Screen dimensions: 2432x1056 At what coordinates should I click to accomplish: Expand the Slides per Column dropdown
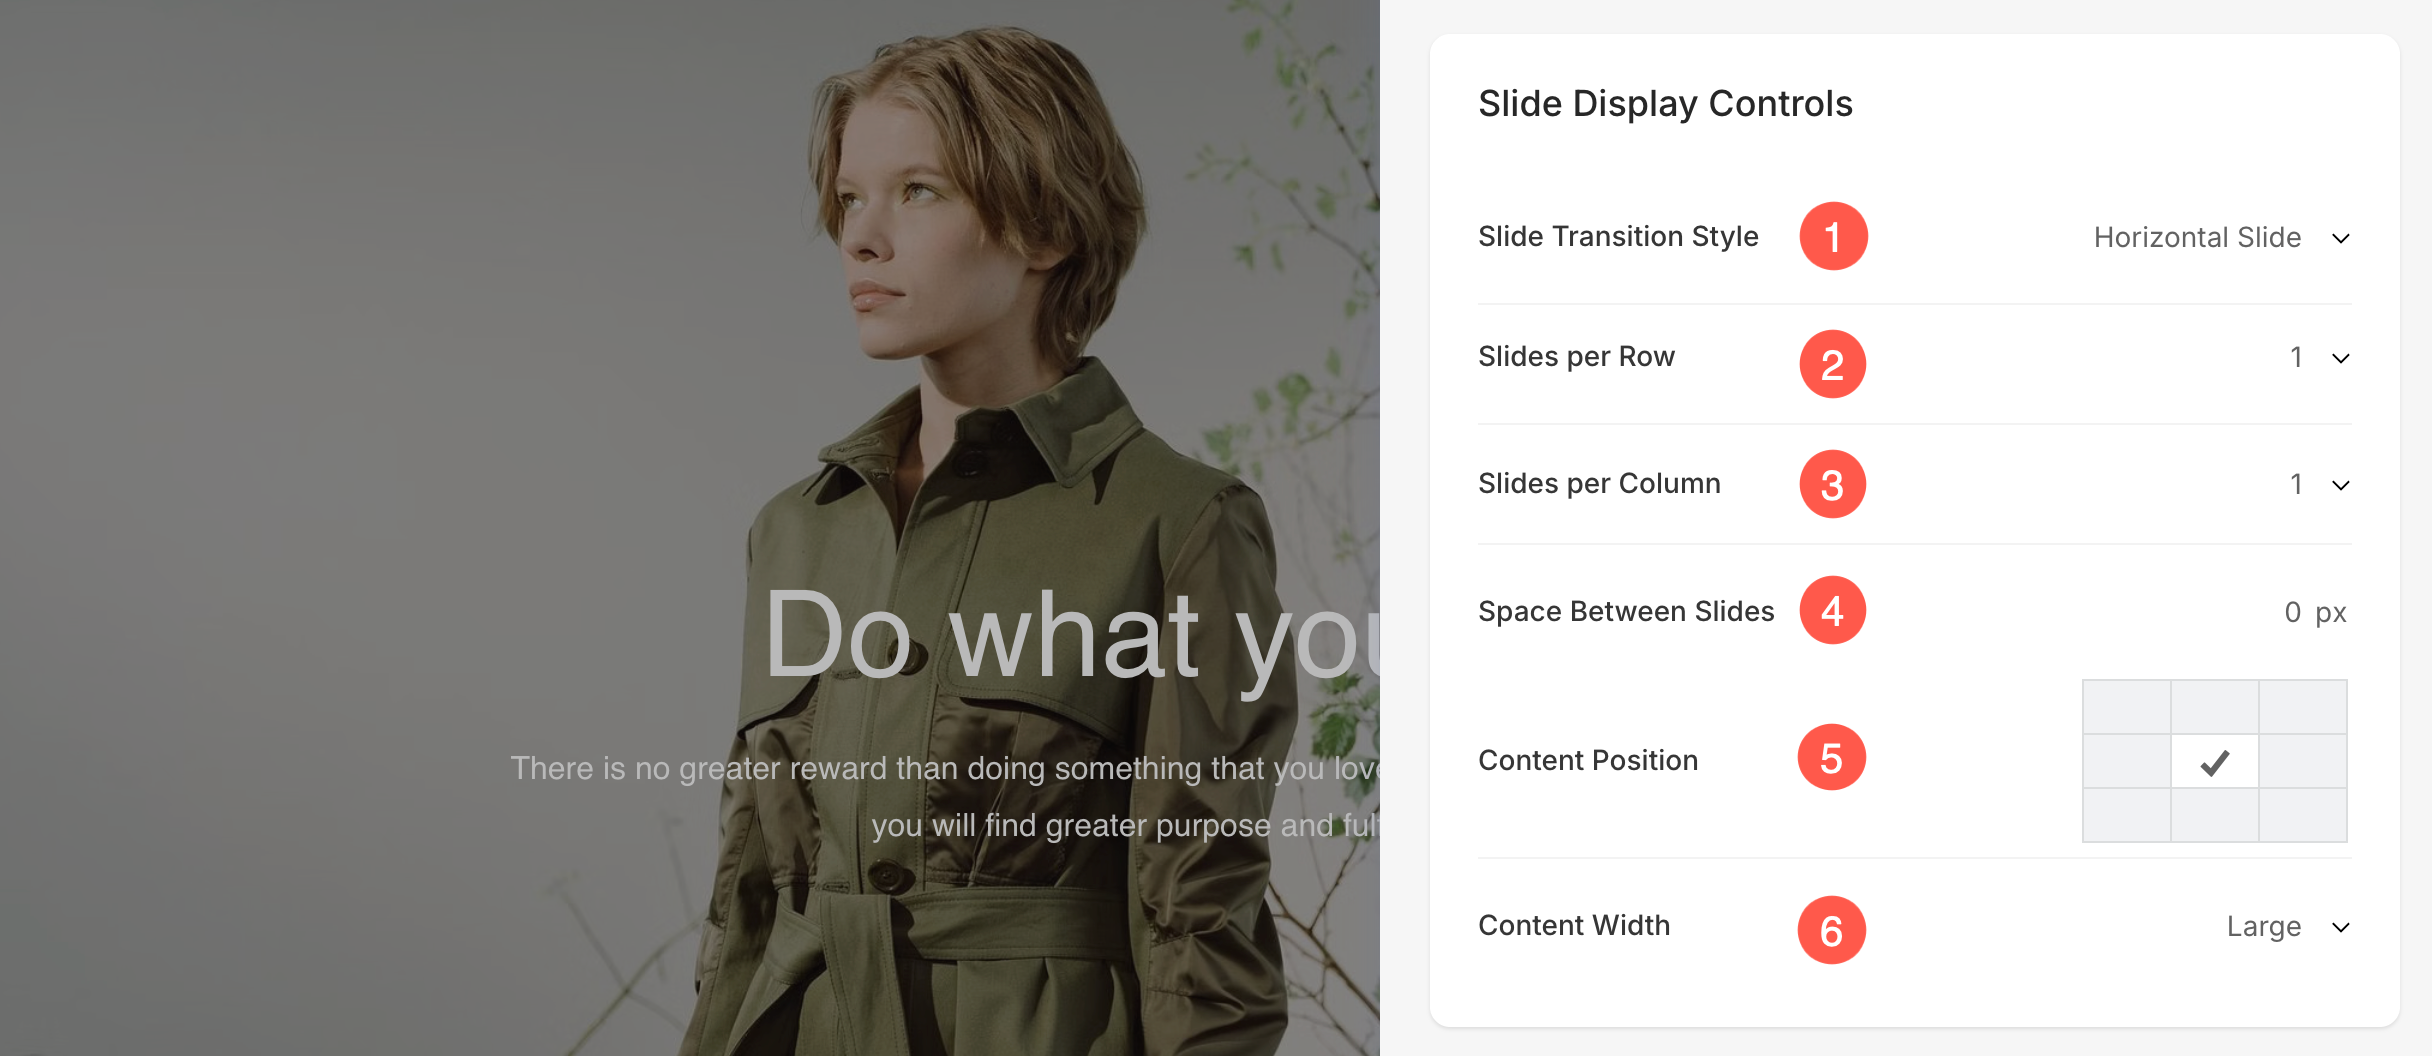2319,485
